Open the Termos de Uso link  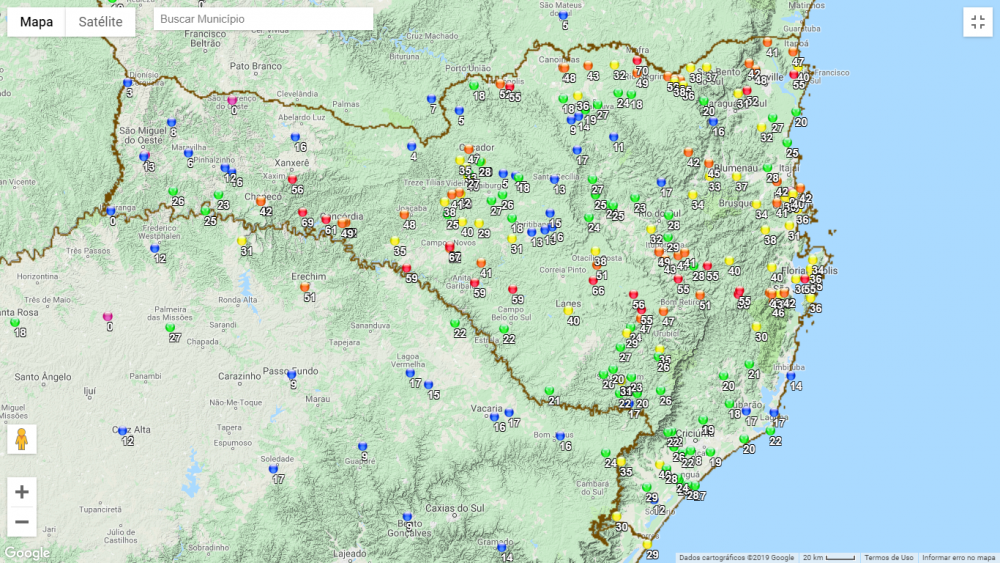coord(888,557)
